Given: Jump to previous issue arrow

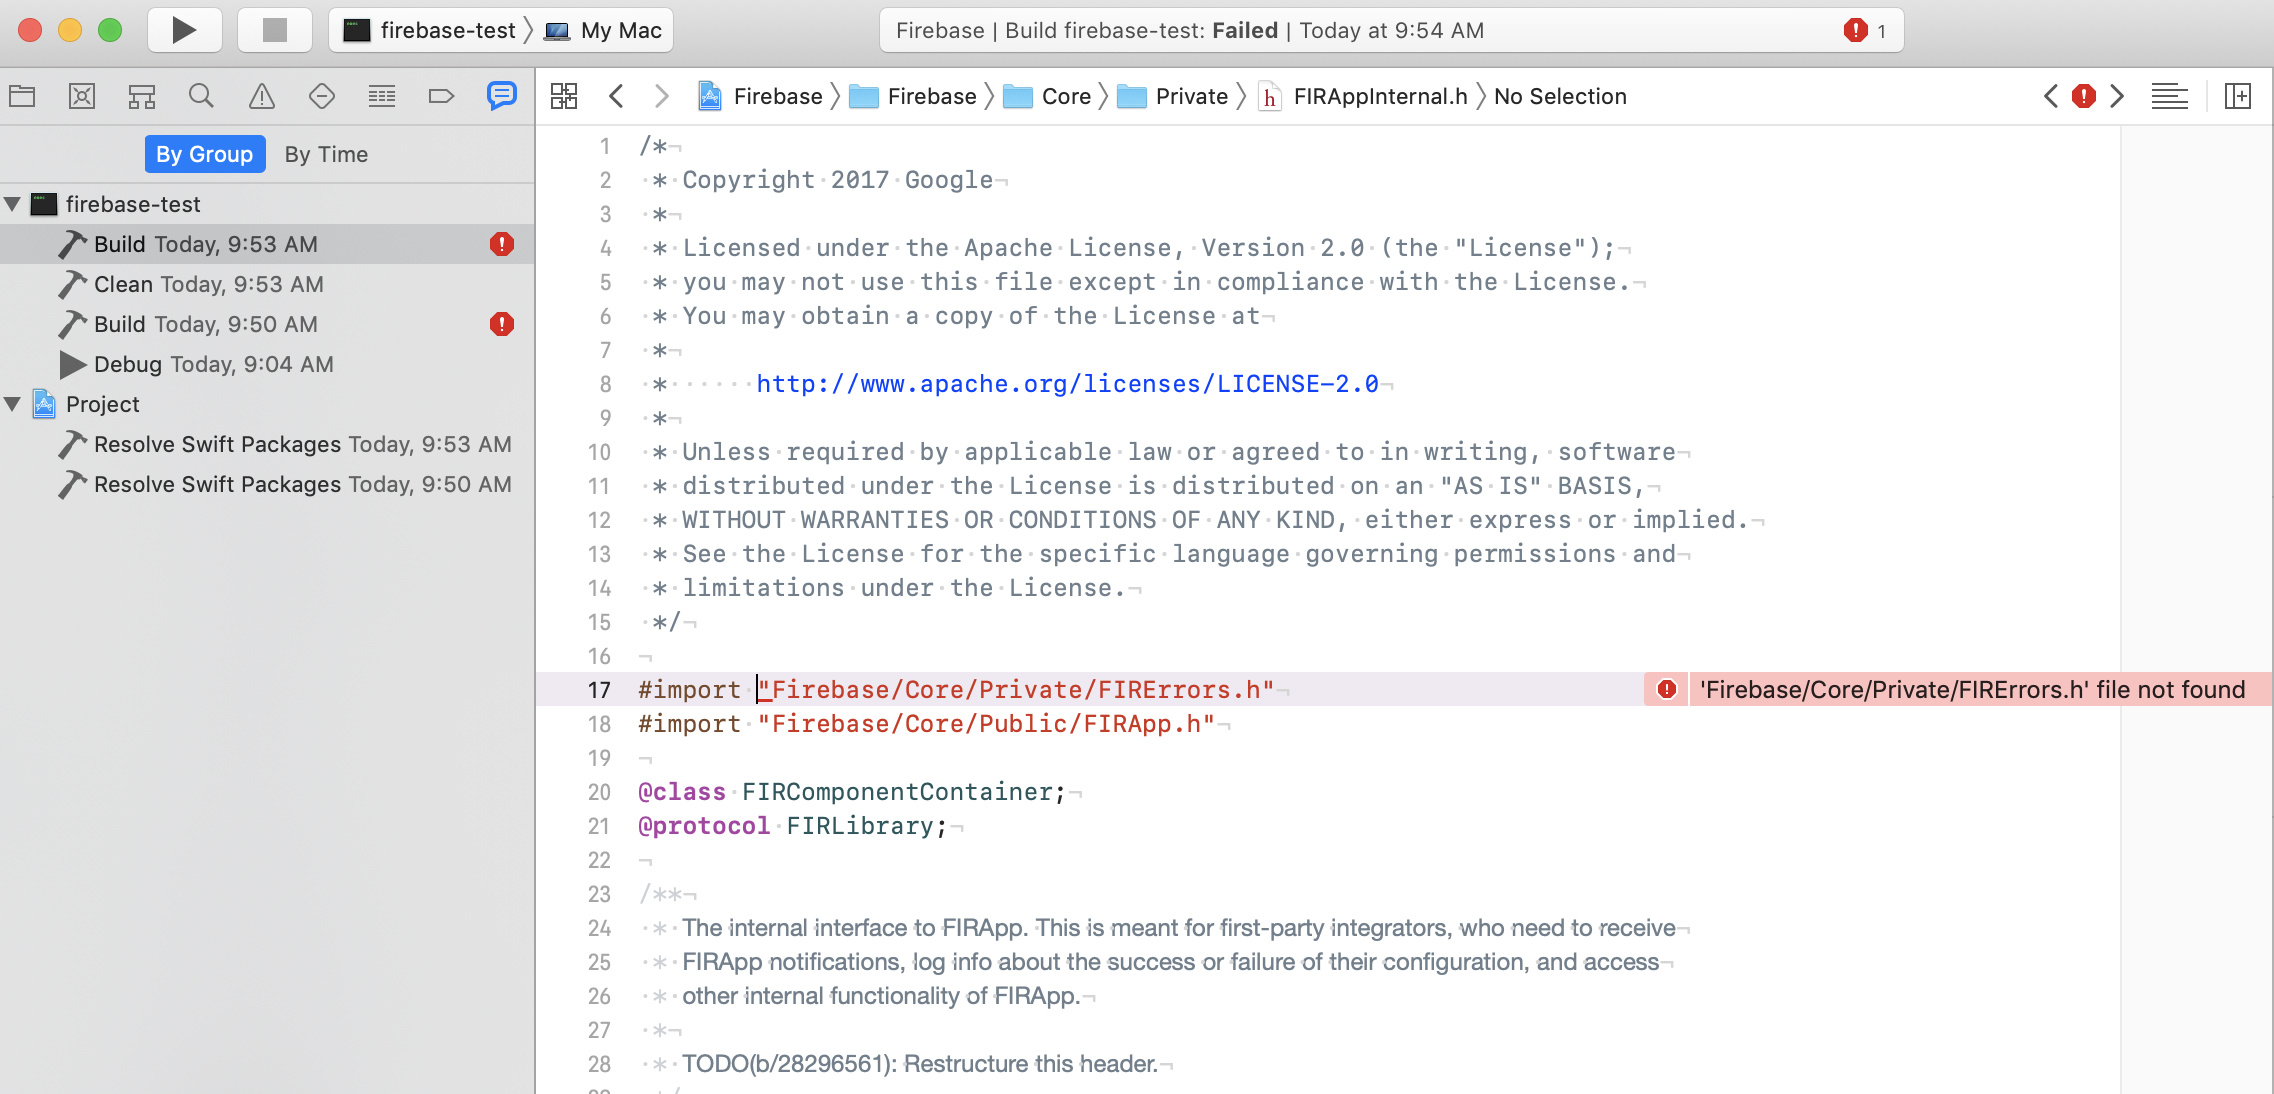Looking at the screenshot, I should pyautogui.click(x=2051, y=96).
